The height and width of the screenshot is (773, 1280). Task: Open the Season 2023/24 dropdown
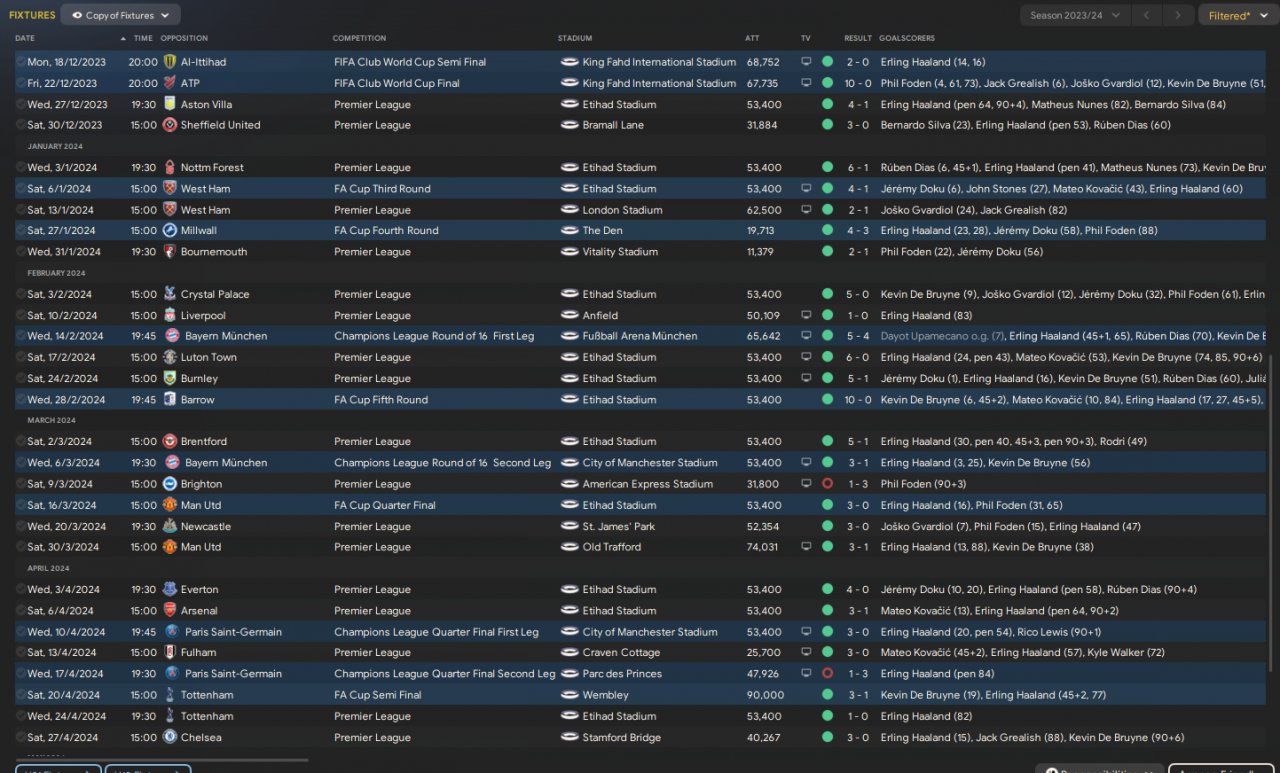tap(1075, 15)
